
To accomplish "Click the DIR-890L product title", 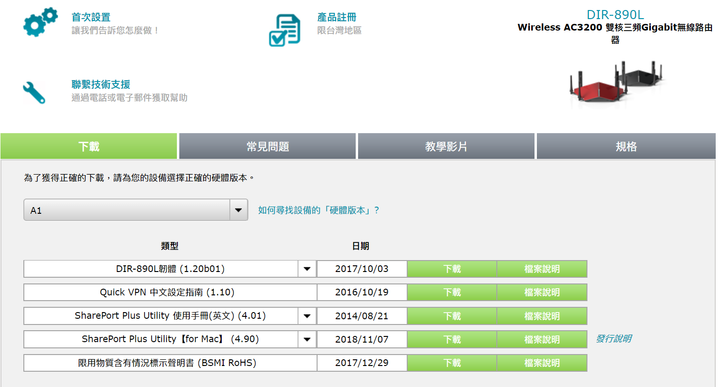I will [615, 15].
